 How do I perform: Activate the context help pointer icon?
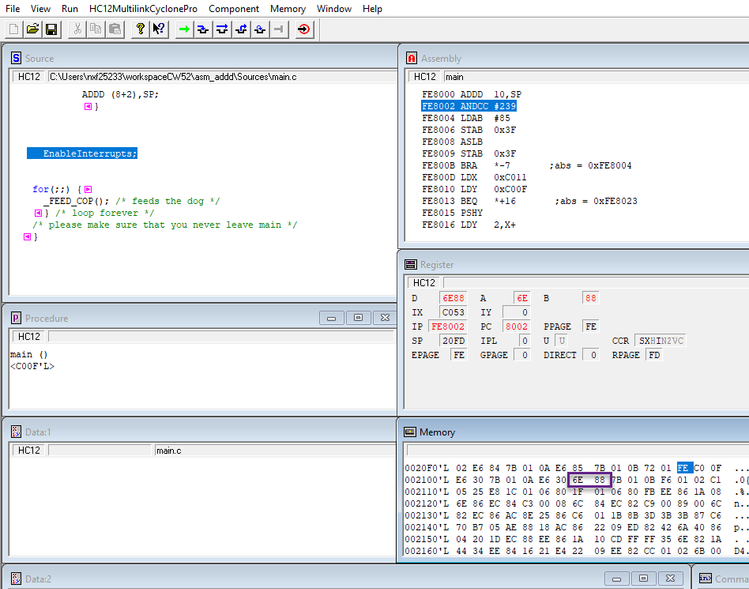(x=158, y=29)
